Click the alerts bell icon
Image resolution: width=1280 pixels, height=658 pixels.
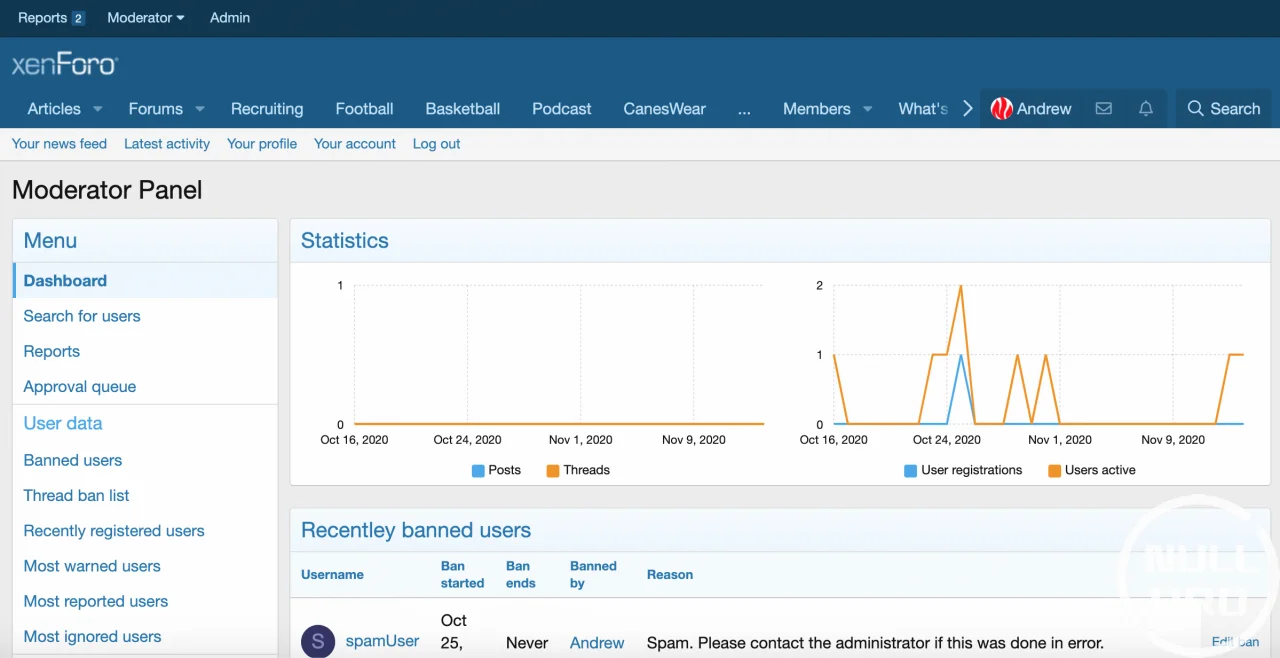pos(1146,109)
